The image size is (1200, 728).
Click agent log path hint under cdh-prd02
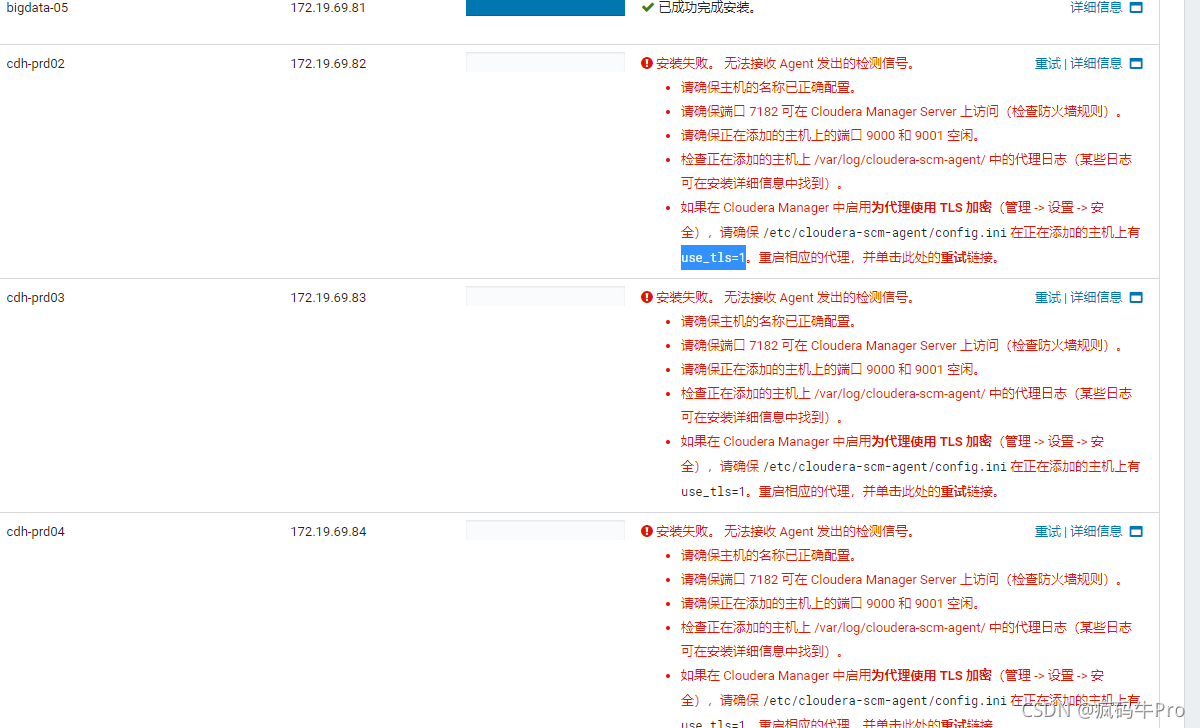point(906,171)
